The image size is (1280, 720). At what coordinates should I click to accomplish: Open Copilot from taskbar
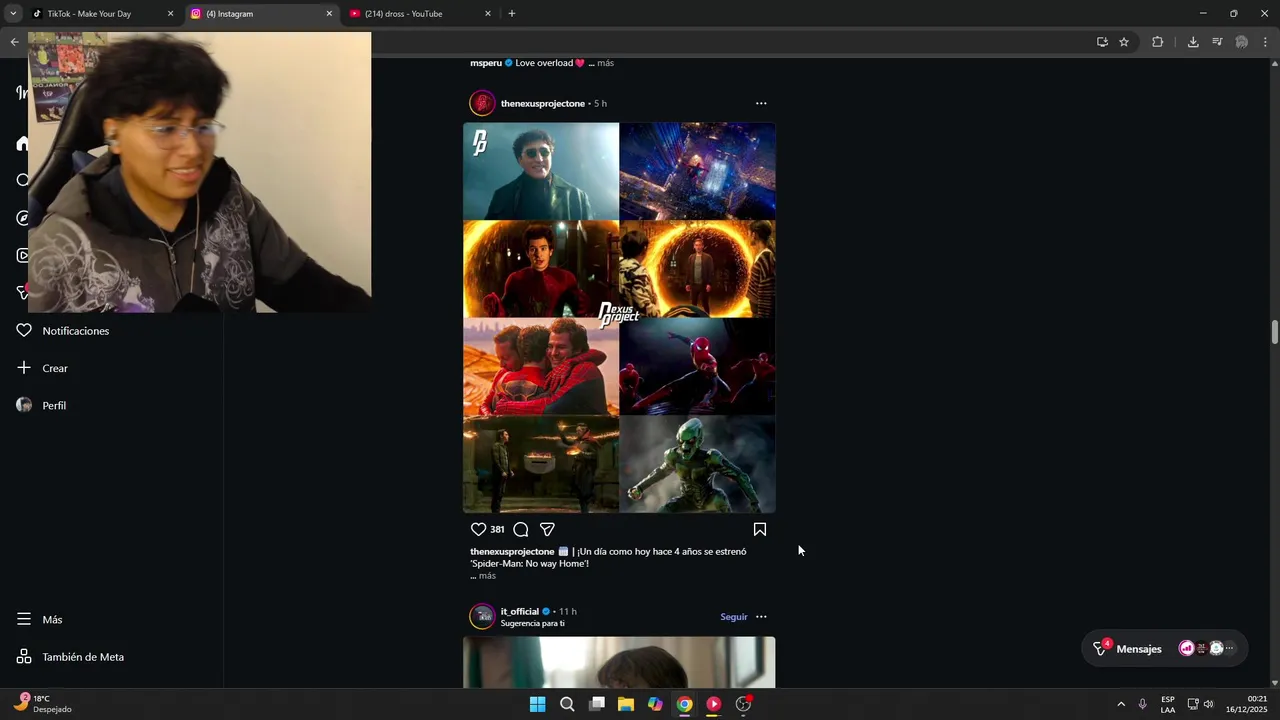(655, 704)
